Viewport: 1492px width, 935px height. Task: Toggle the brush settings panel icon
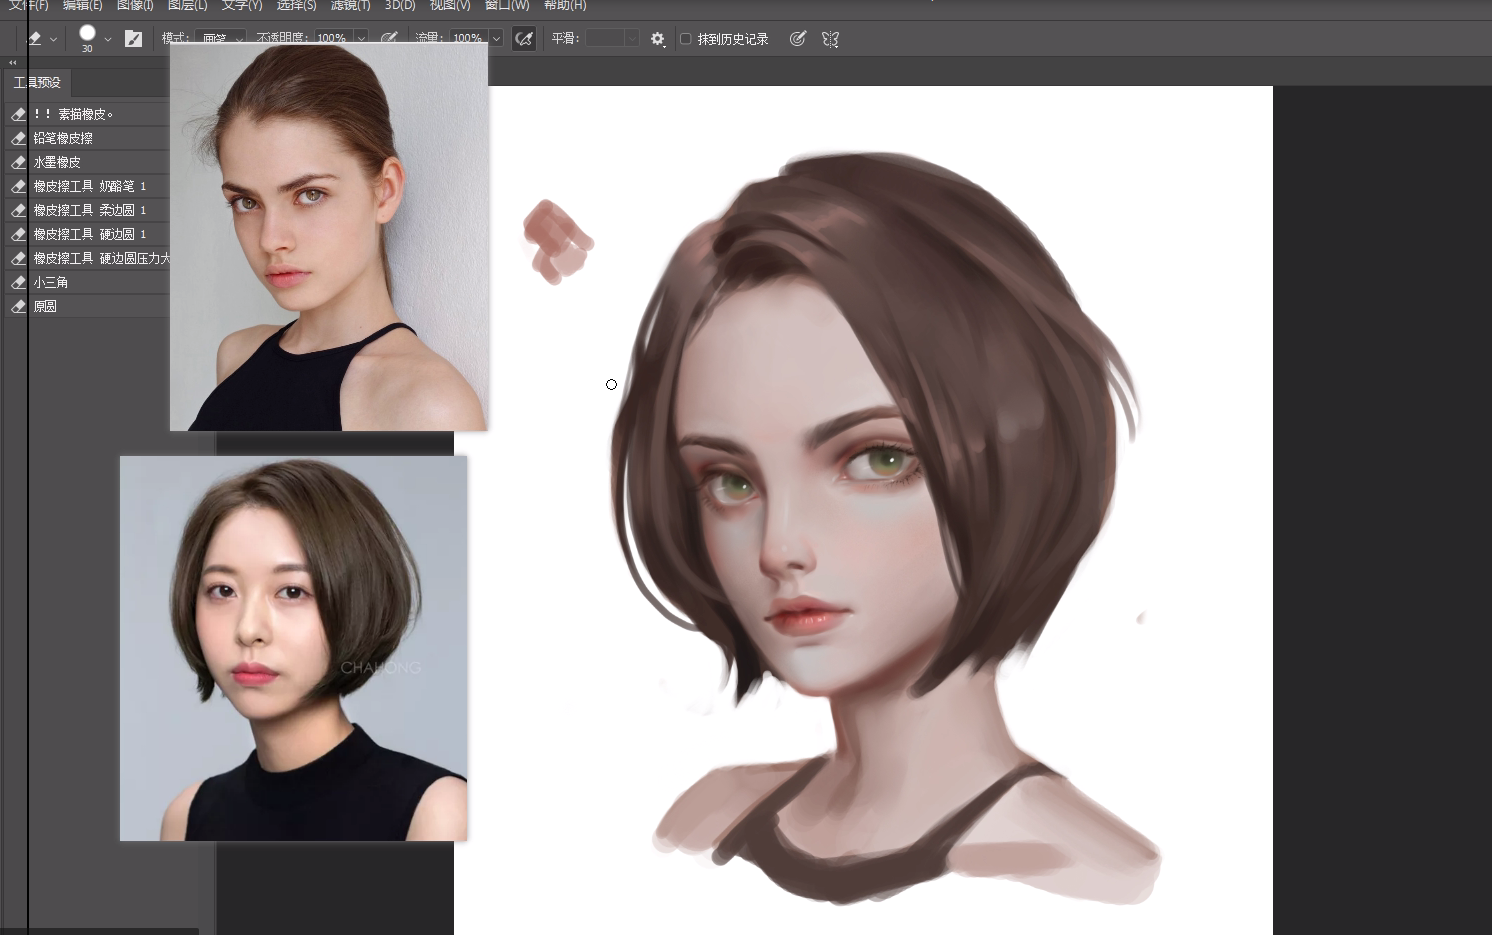click(133, 39)
